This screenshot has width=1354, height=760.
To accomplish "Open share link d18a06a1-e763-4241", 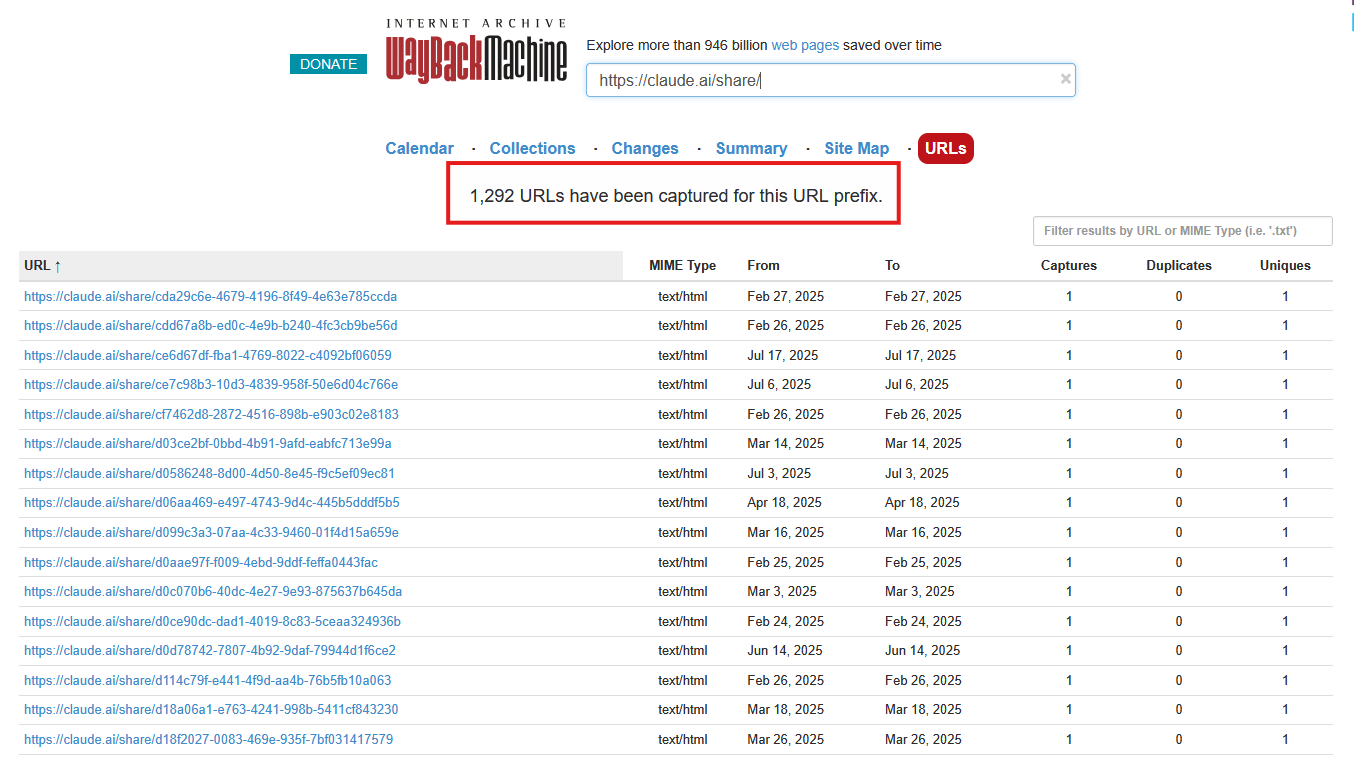I will click(x=211, y=709).
